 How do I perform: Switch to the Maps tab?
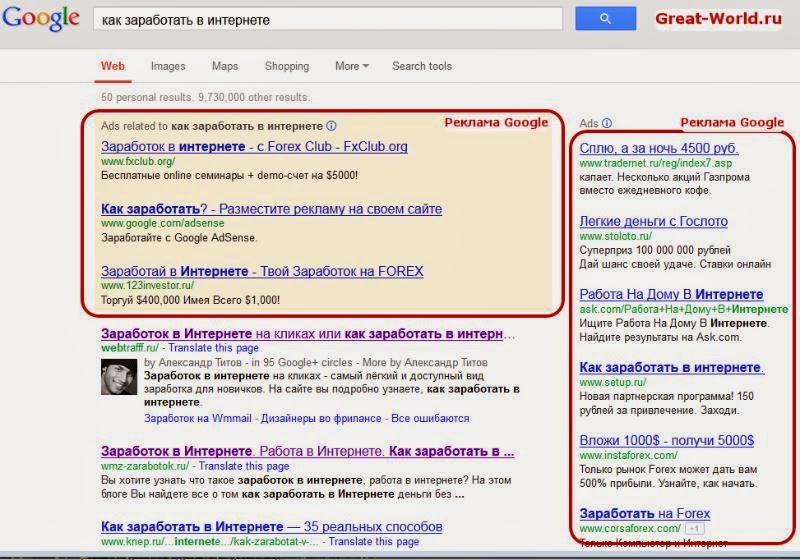[225, 66]
